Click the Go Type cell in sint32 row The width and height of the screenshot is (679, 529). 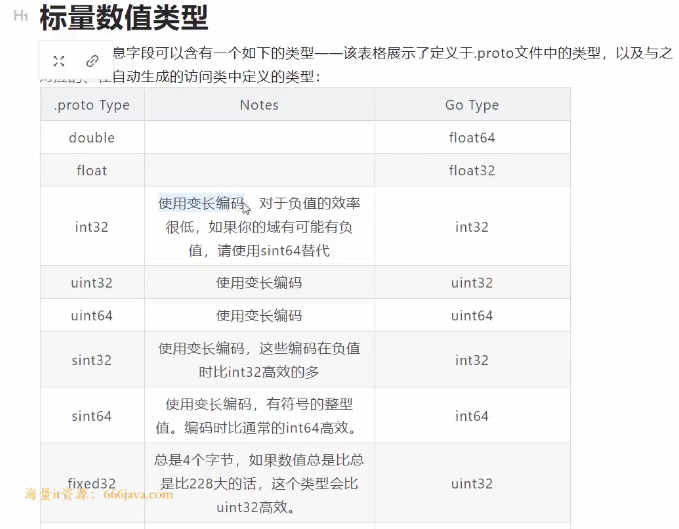[x=472, y=360]
